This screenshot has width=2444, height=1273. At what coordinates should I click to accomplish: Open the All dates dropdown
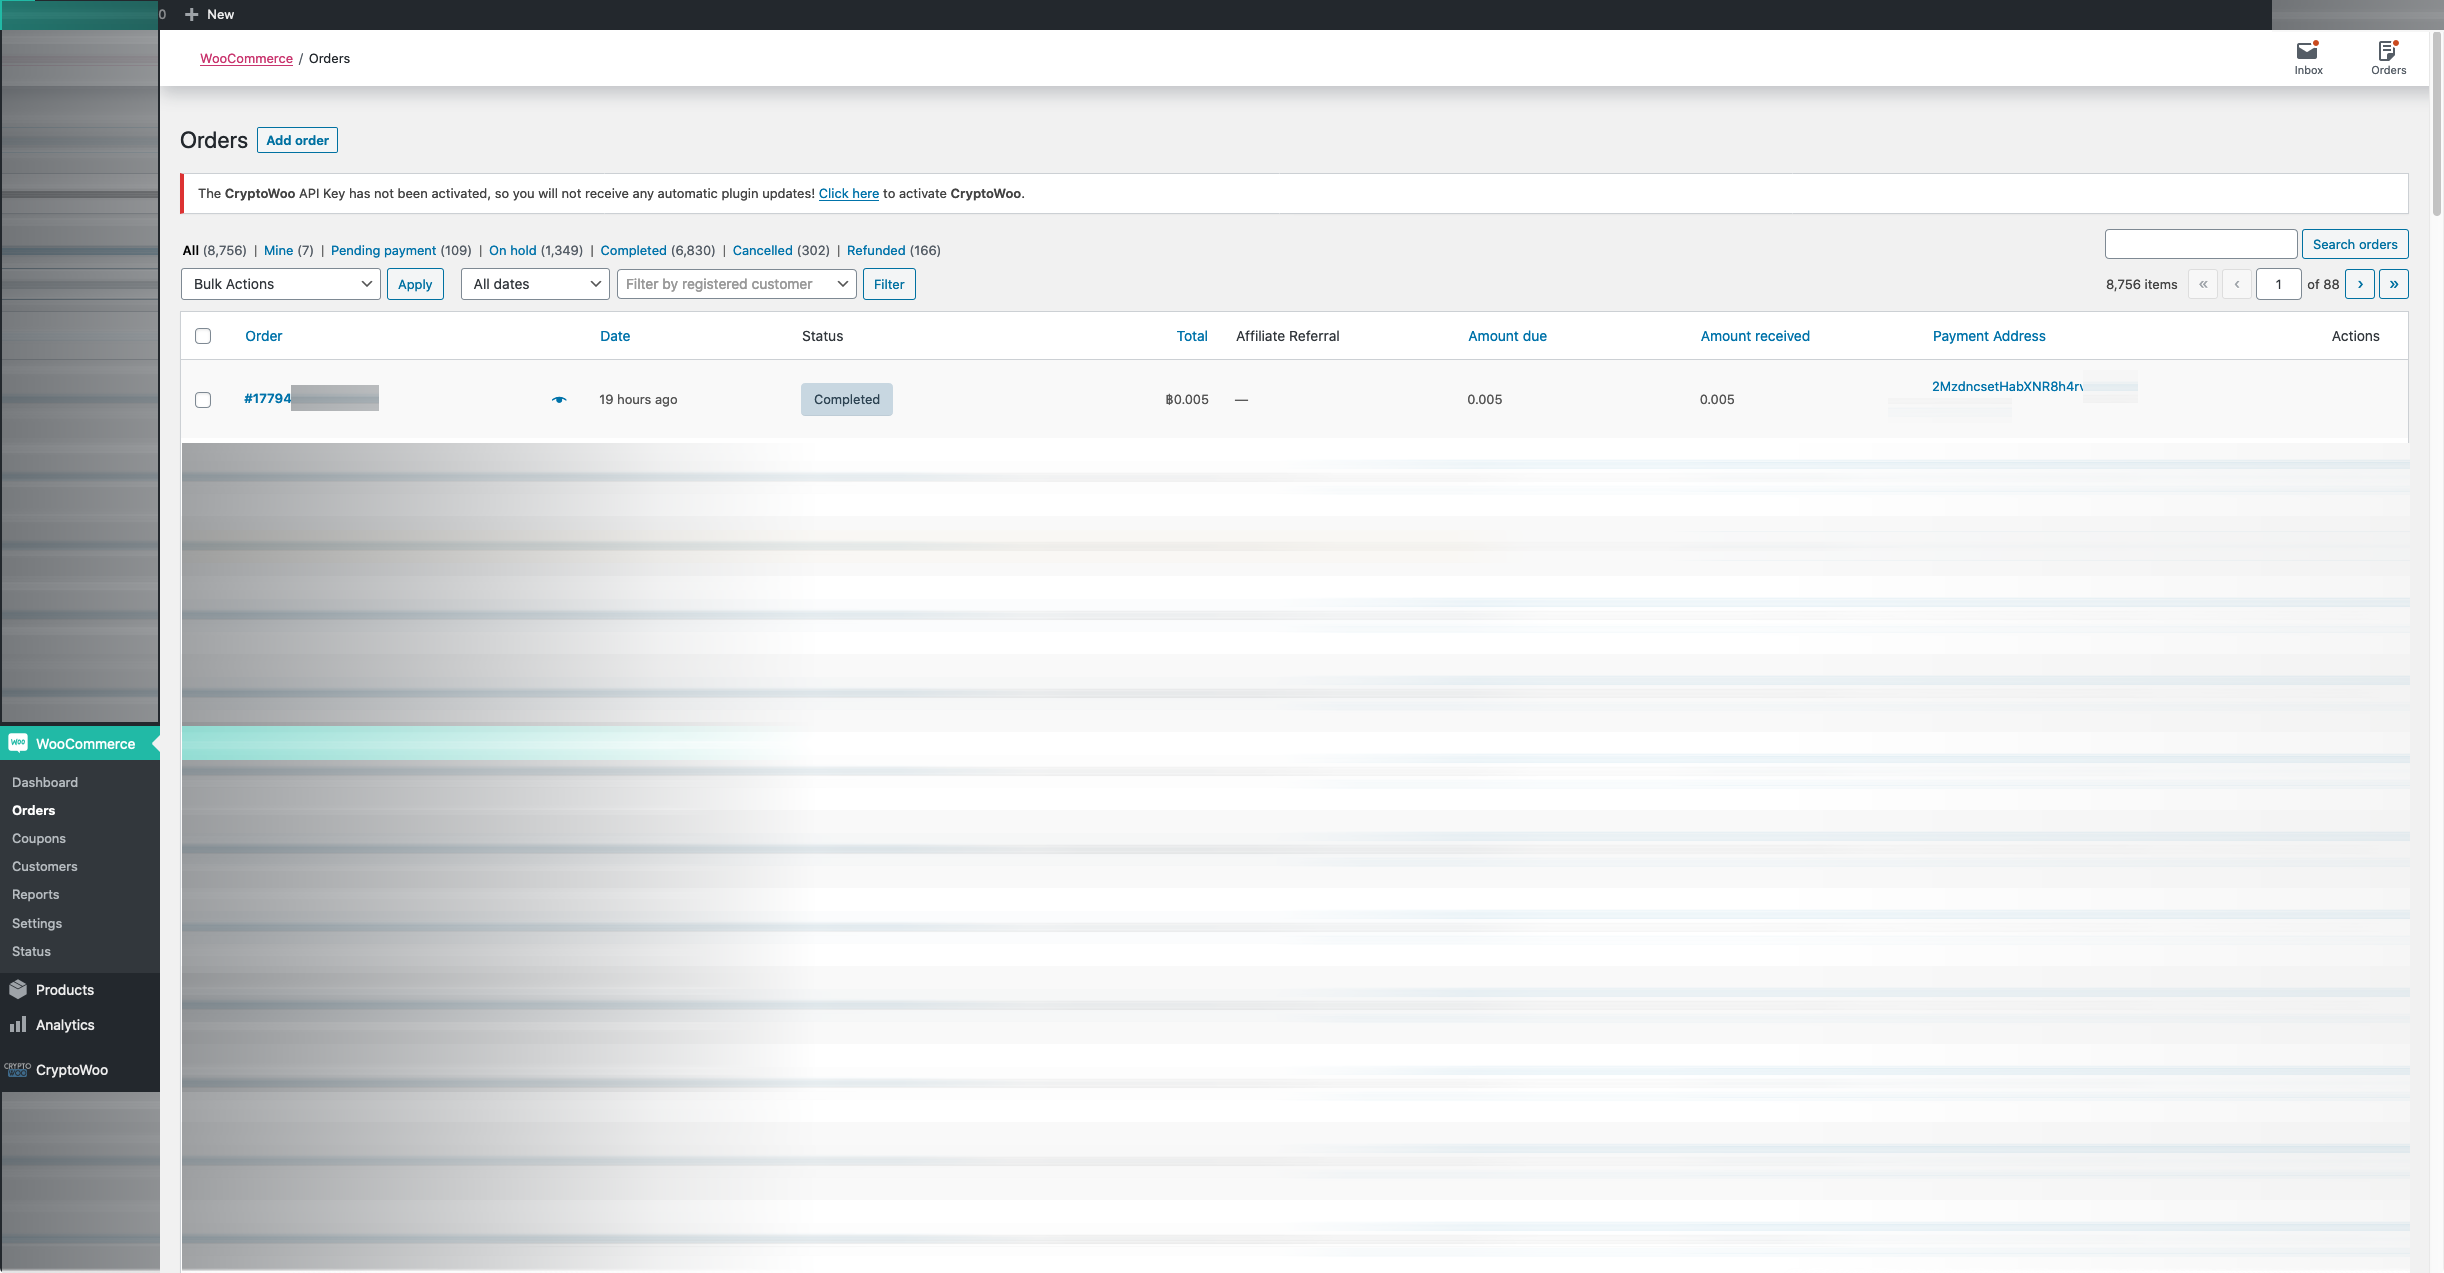coord(534,283)
